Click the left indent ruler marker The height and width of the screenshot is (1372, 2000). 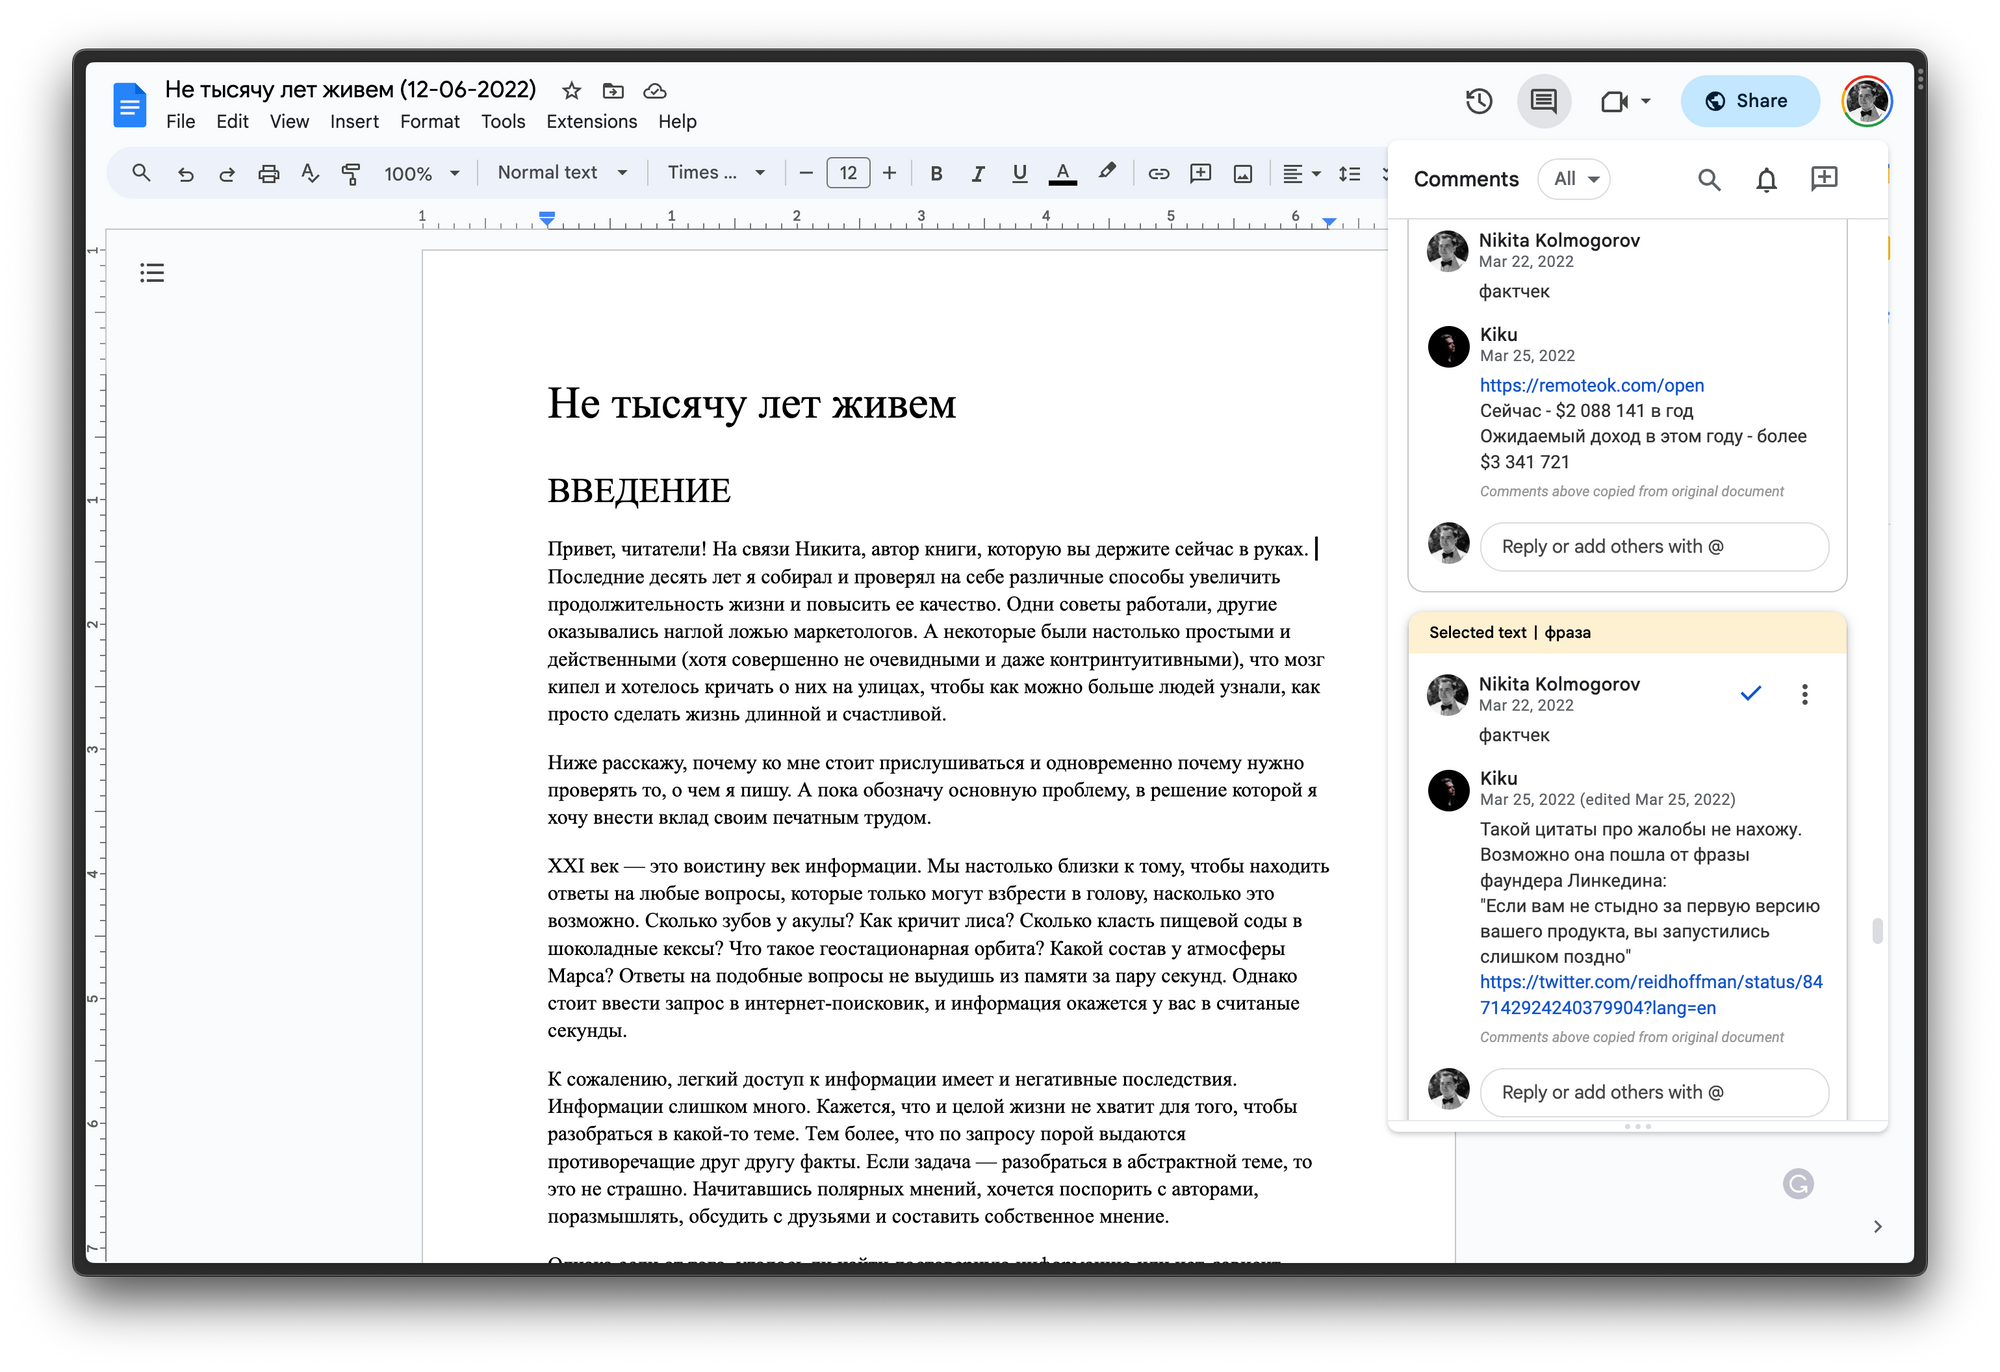[547, 218]
